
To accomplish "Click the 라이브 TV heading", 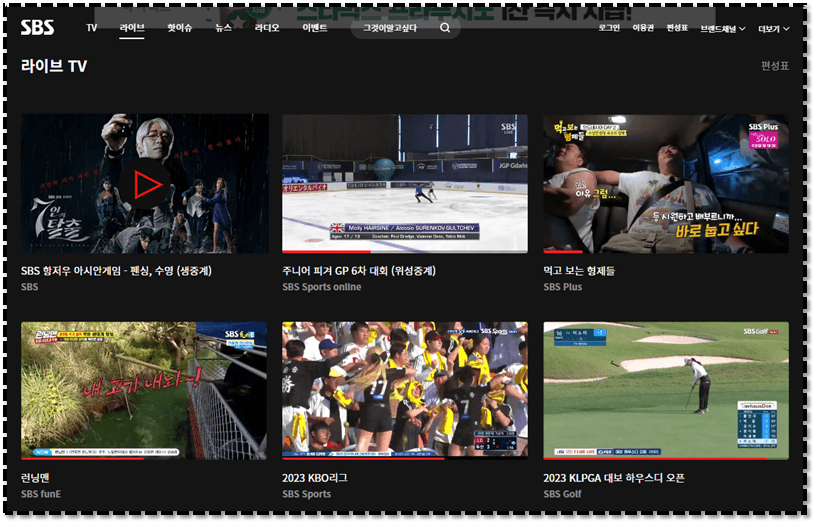I will pos(54,66).
